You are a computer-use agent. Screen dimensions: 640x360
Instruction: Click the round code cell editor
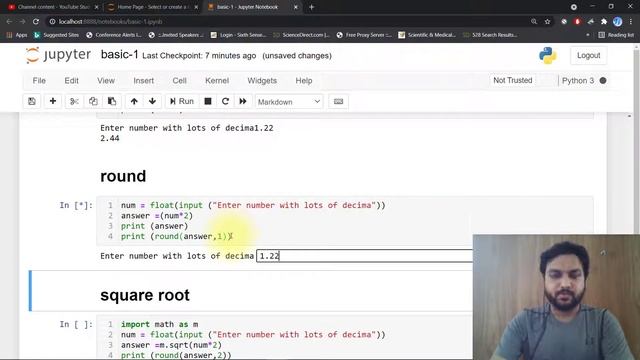click(345, 221)
